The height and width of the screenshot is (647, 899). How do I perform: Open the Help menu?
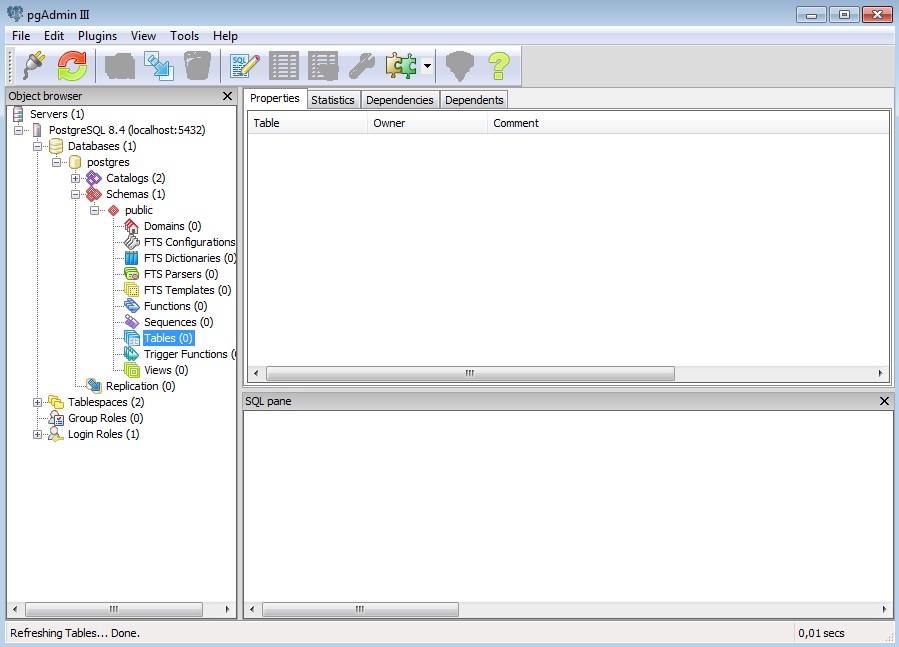click(x=225, y=36)
